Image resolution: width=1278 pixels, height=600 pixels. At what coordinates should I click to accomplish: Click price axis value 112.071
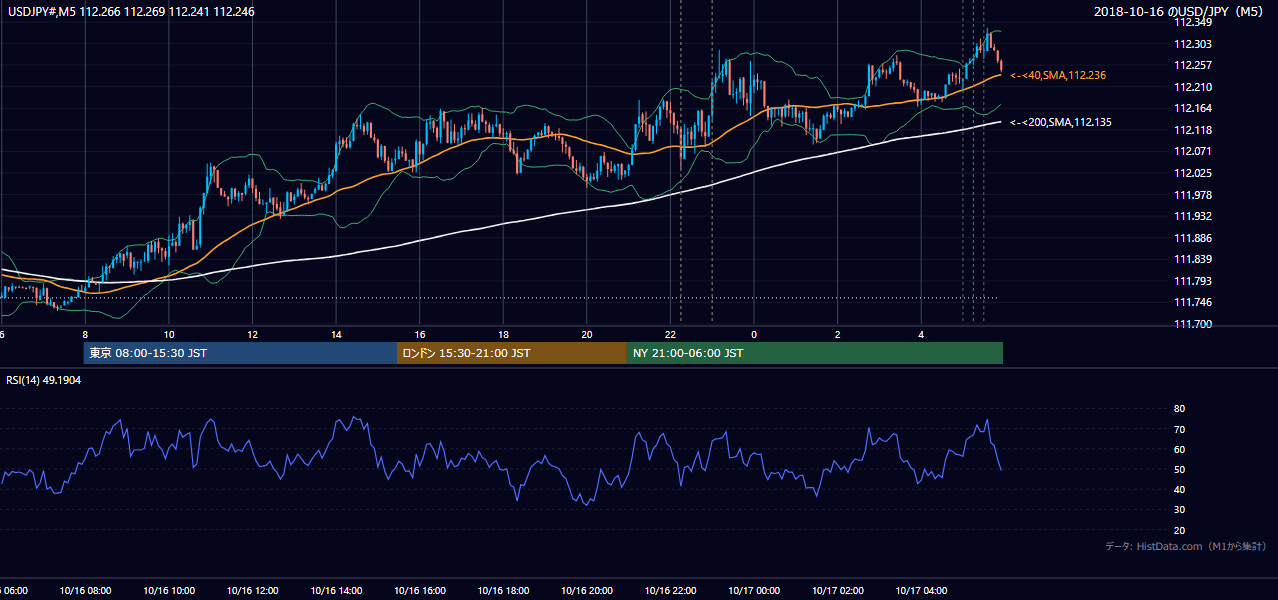pos(1193,151)
